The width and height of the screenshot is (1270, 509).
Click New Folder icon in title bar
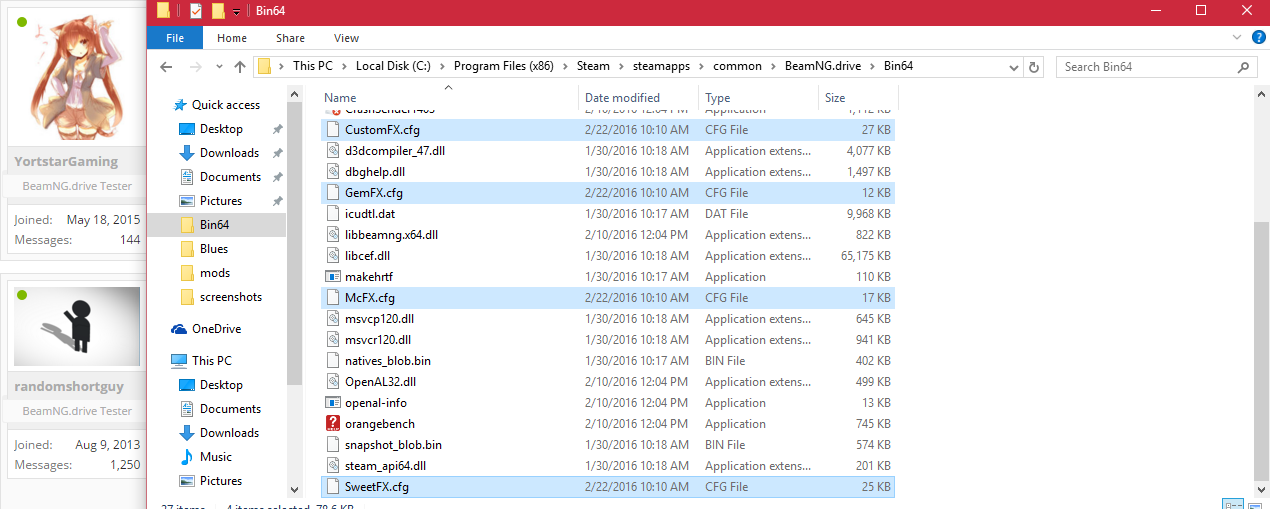(218, 11)
